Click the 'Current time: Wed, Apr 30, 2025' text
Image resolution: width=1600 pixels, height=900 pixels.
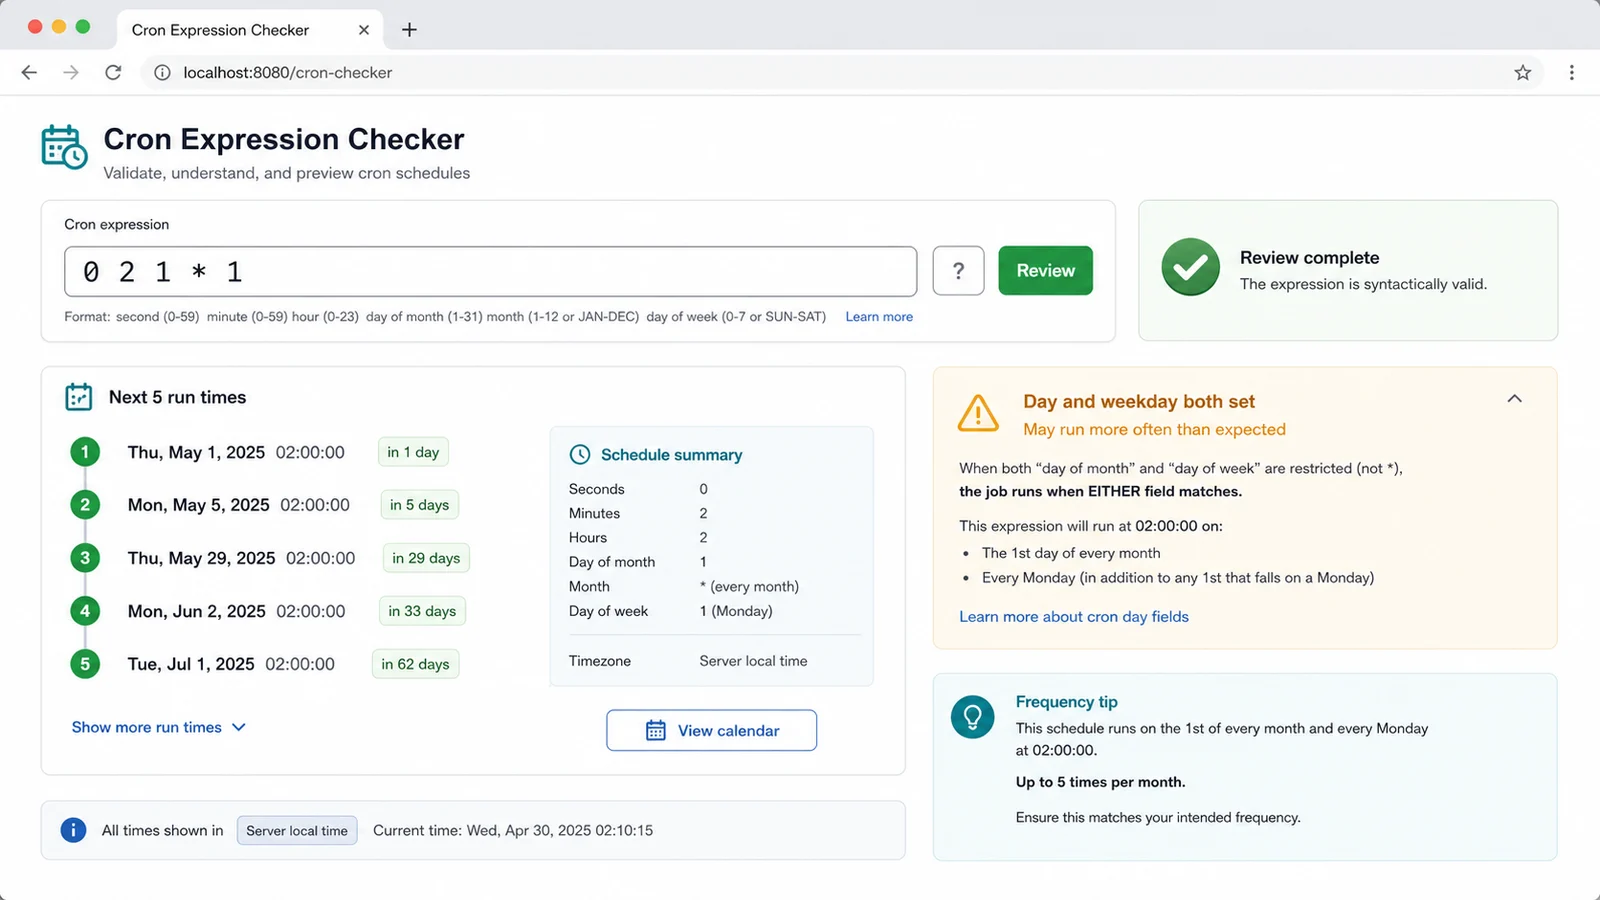coord(513,830)
